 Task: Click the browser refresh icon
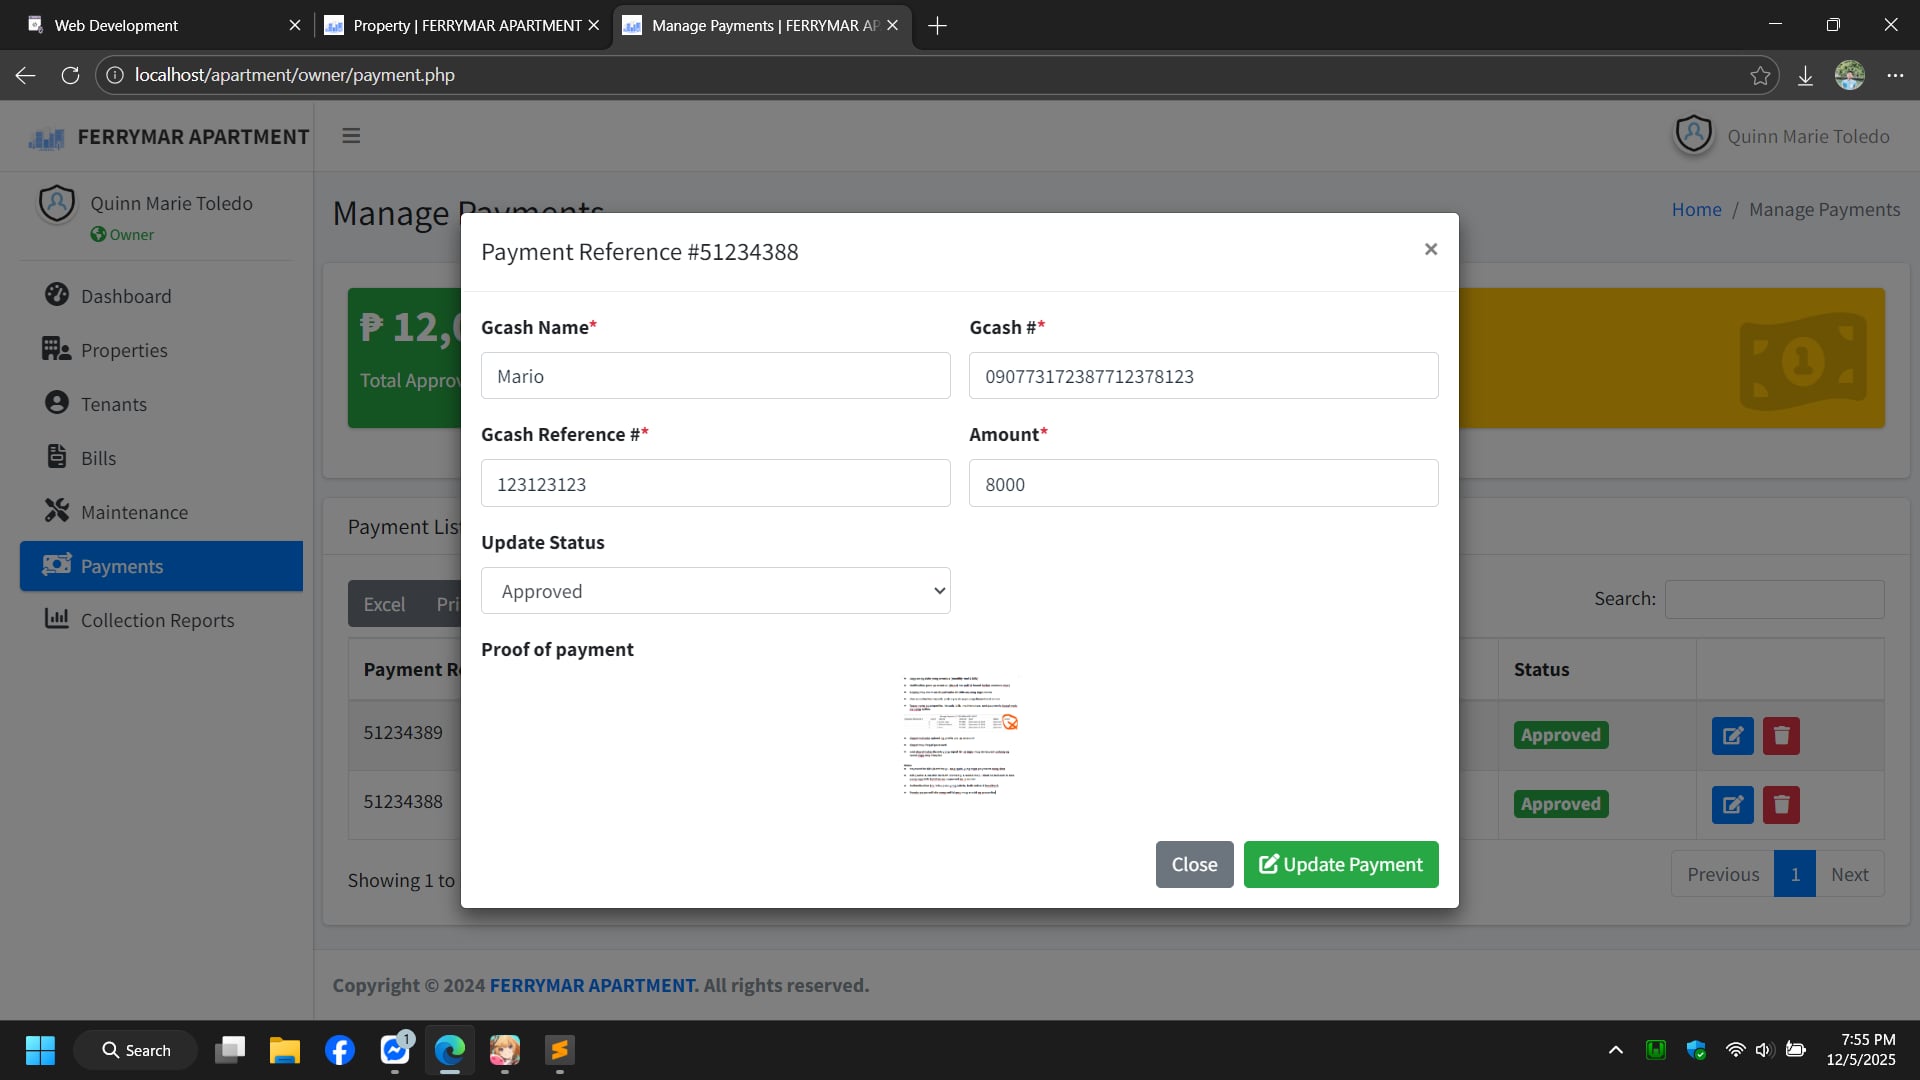[x=70, y=75]
